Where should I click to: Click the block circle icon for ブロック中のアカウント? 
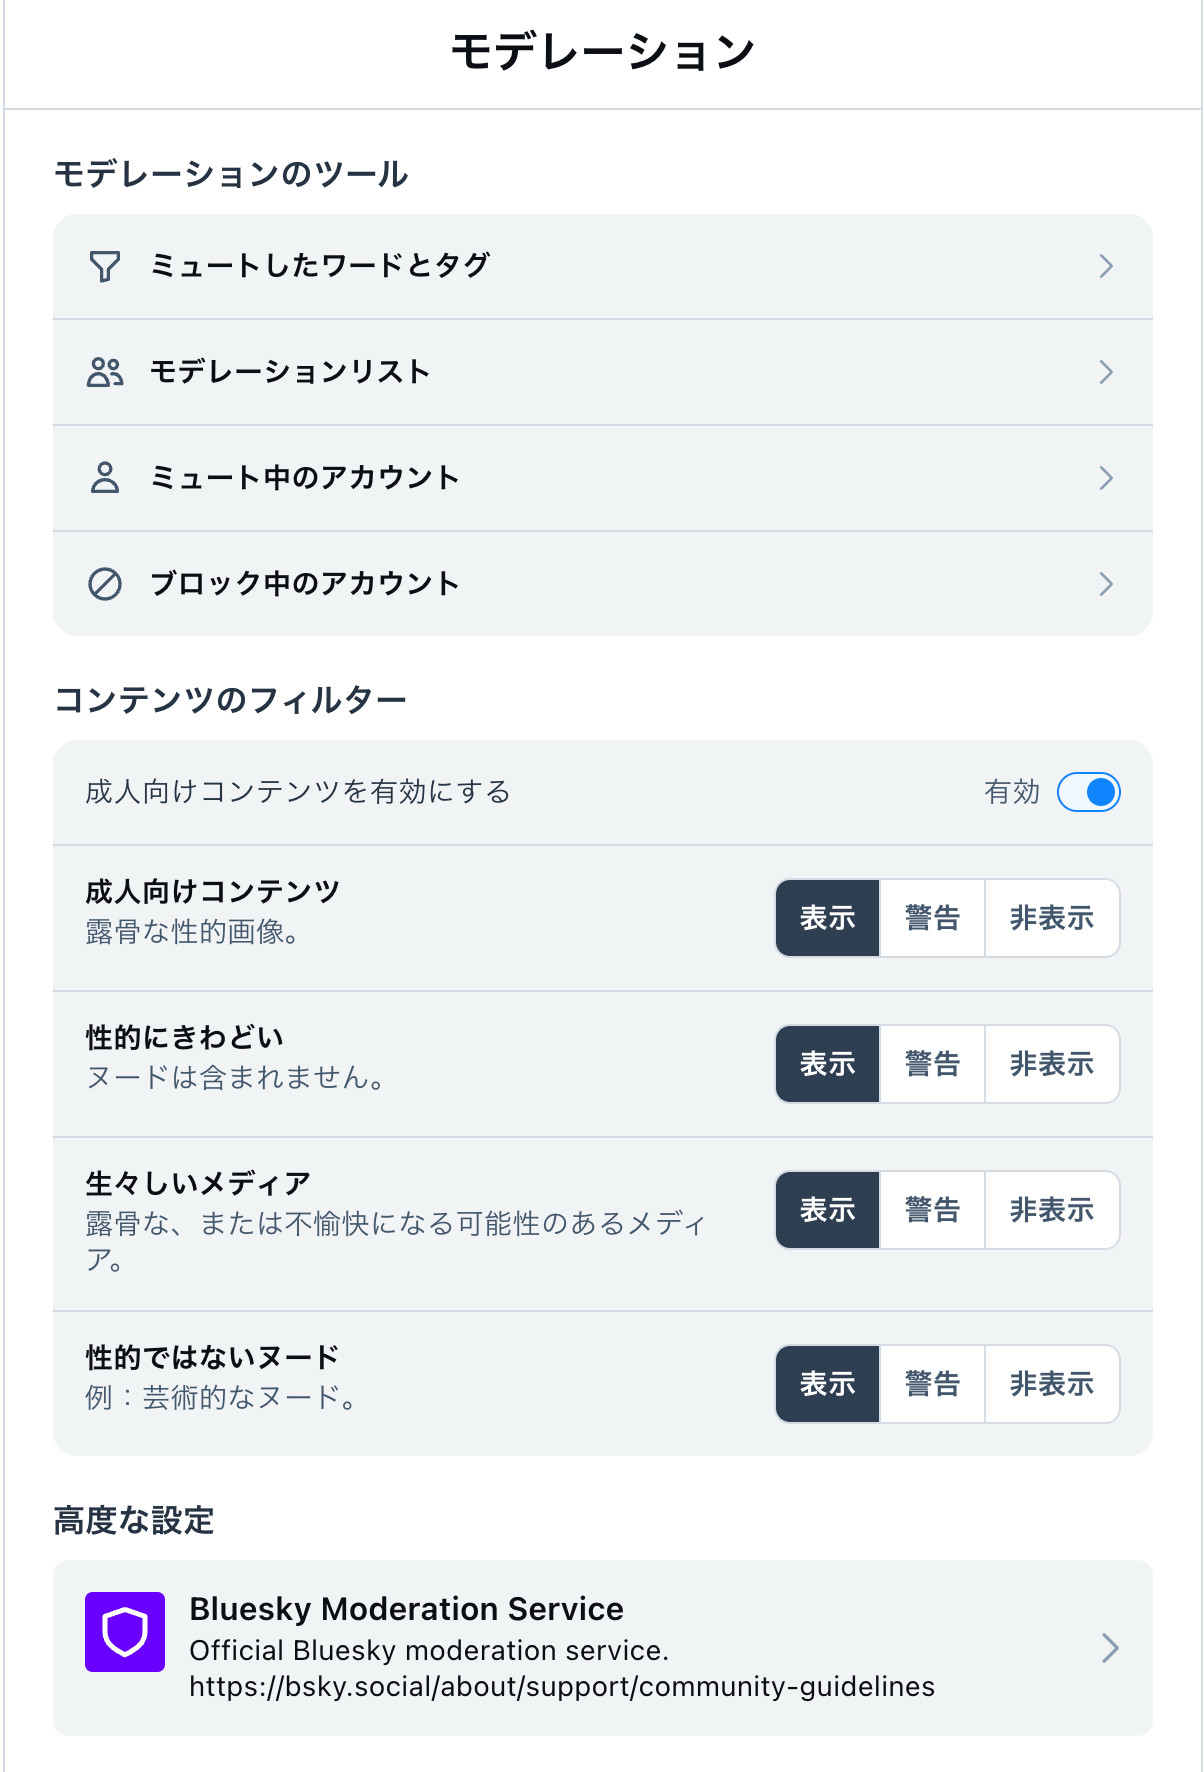point(105,584)
